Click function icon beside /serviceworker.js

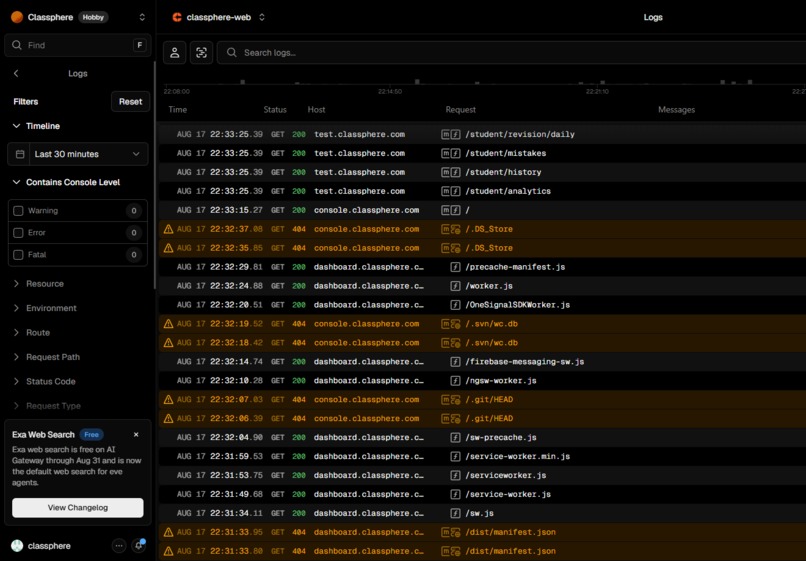[455, 476]
